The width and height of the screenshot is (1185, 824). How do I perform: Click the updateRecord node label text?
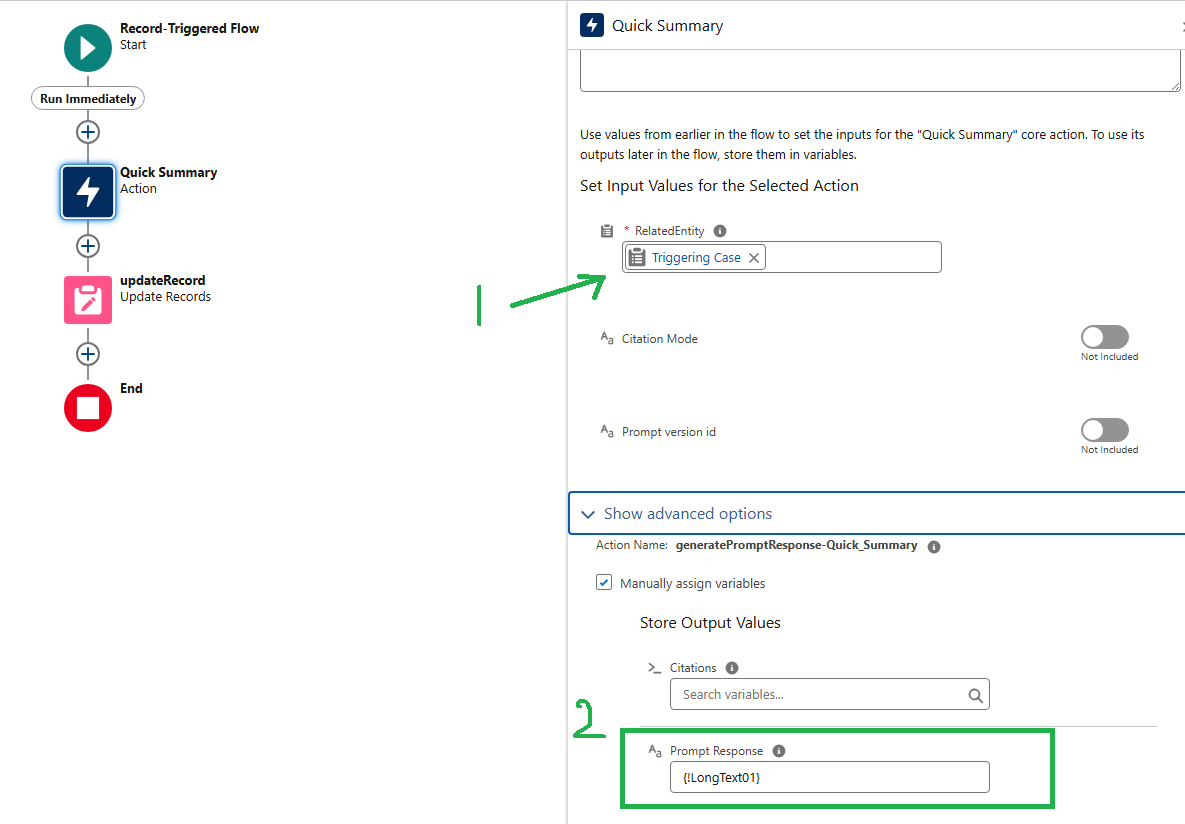[x=162, y=280]
